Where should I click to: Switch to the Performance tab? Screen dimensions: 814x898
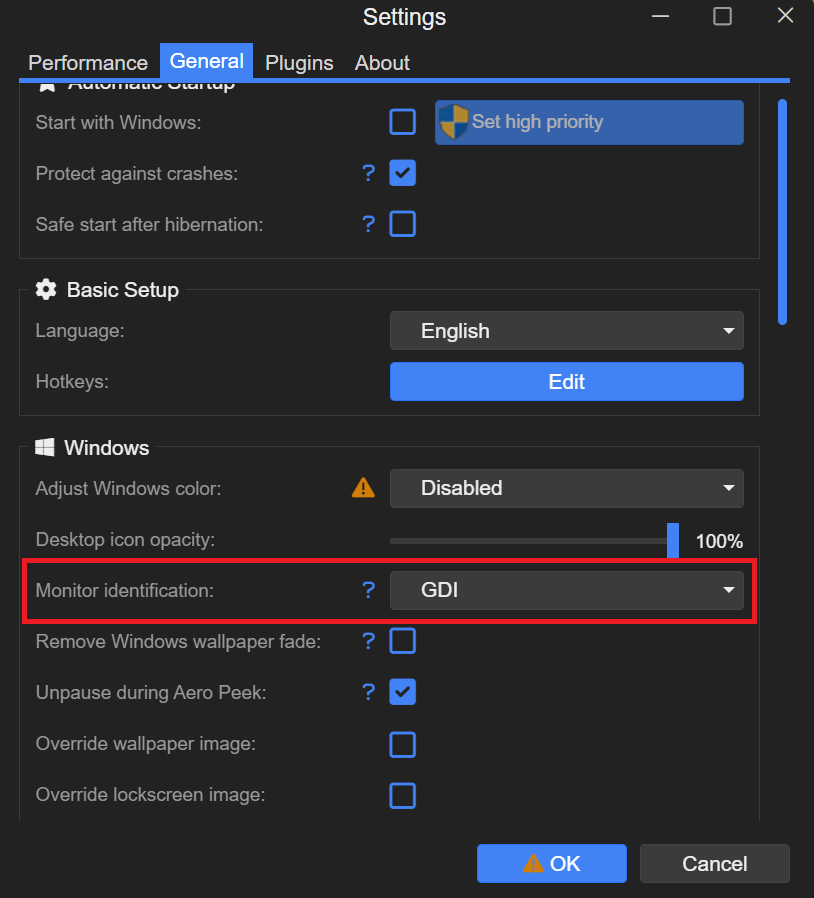tap(88, 62)
